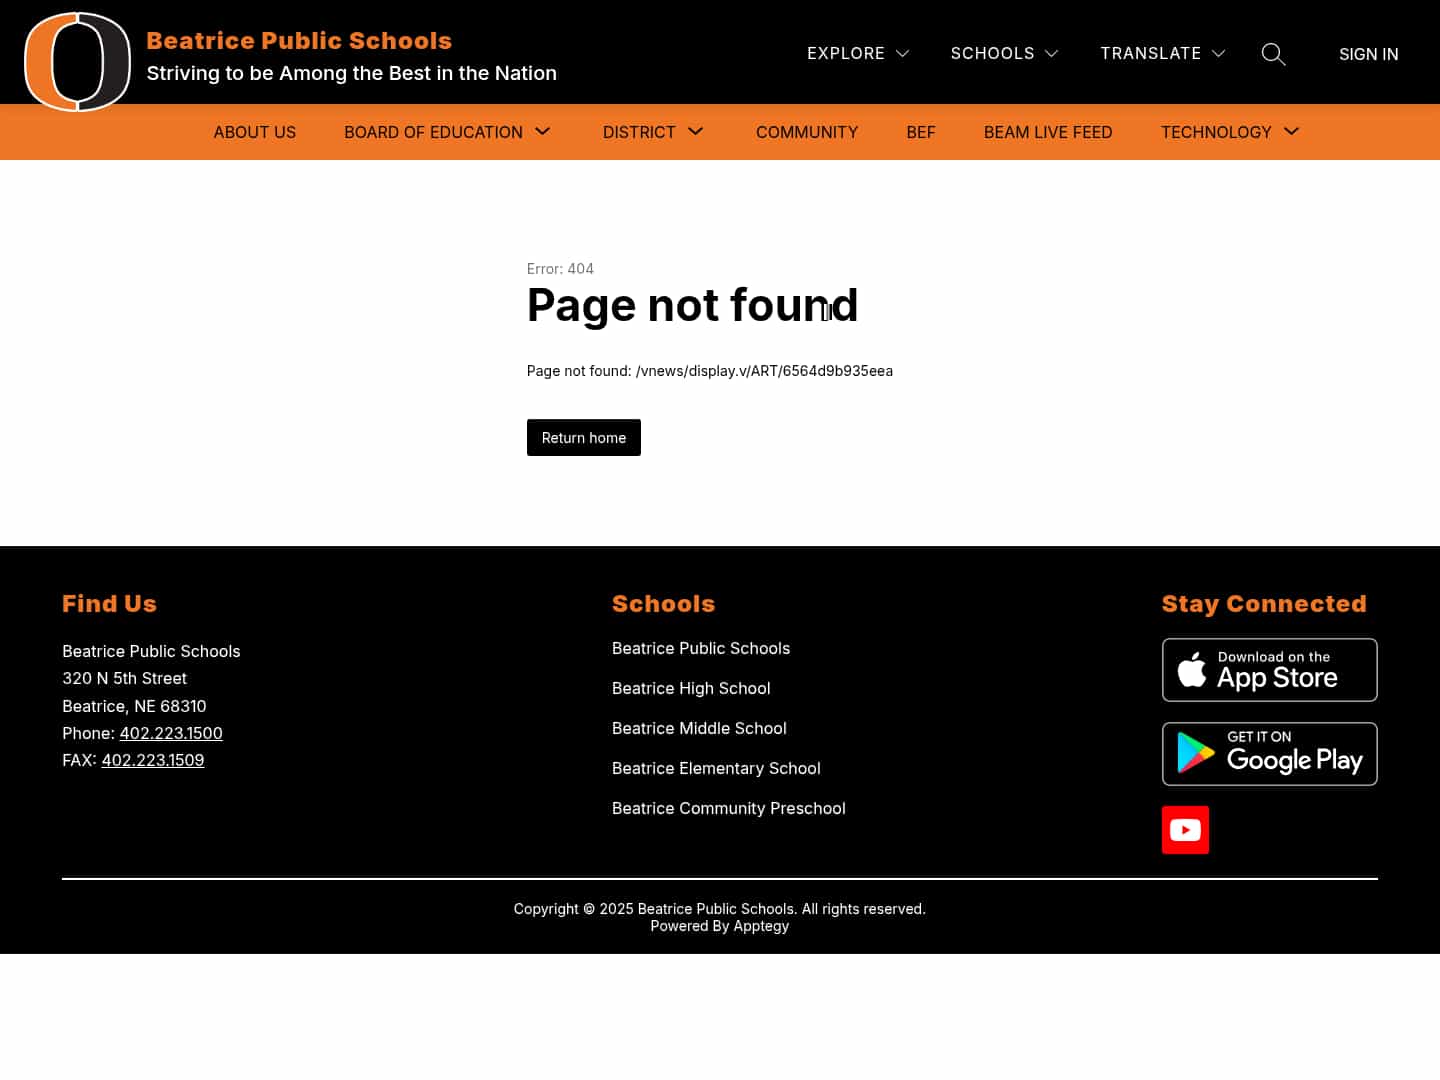Click the Google Play badge
Viewport: 1440px width, 1080px height.
[1269, 754]
